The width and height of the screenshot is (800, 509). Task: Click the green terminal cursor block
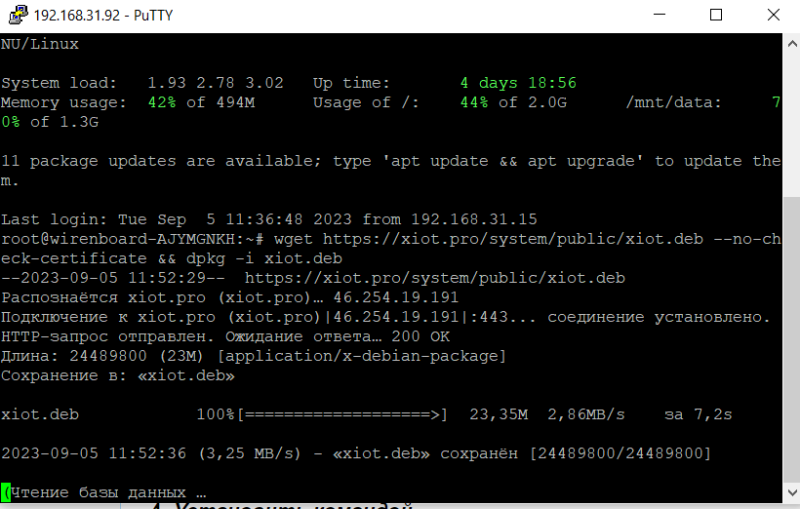(6, 492)
